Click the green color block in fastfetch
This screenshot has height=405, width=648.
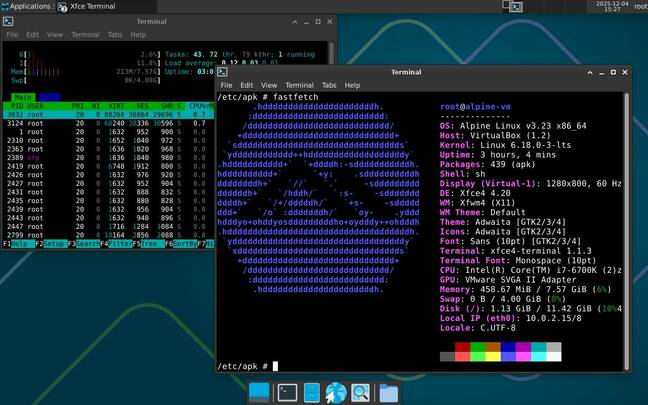478,347
